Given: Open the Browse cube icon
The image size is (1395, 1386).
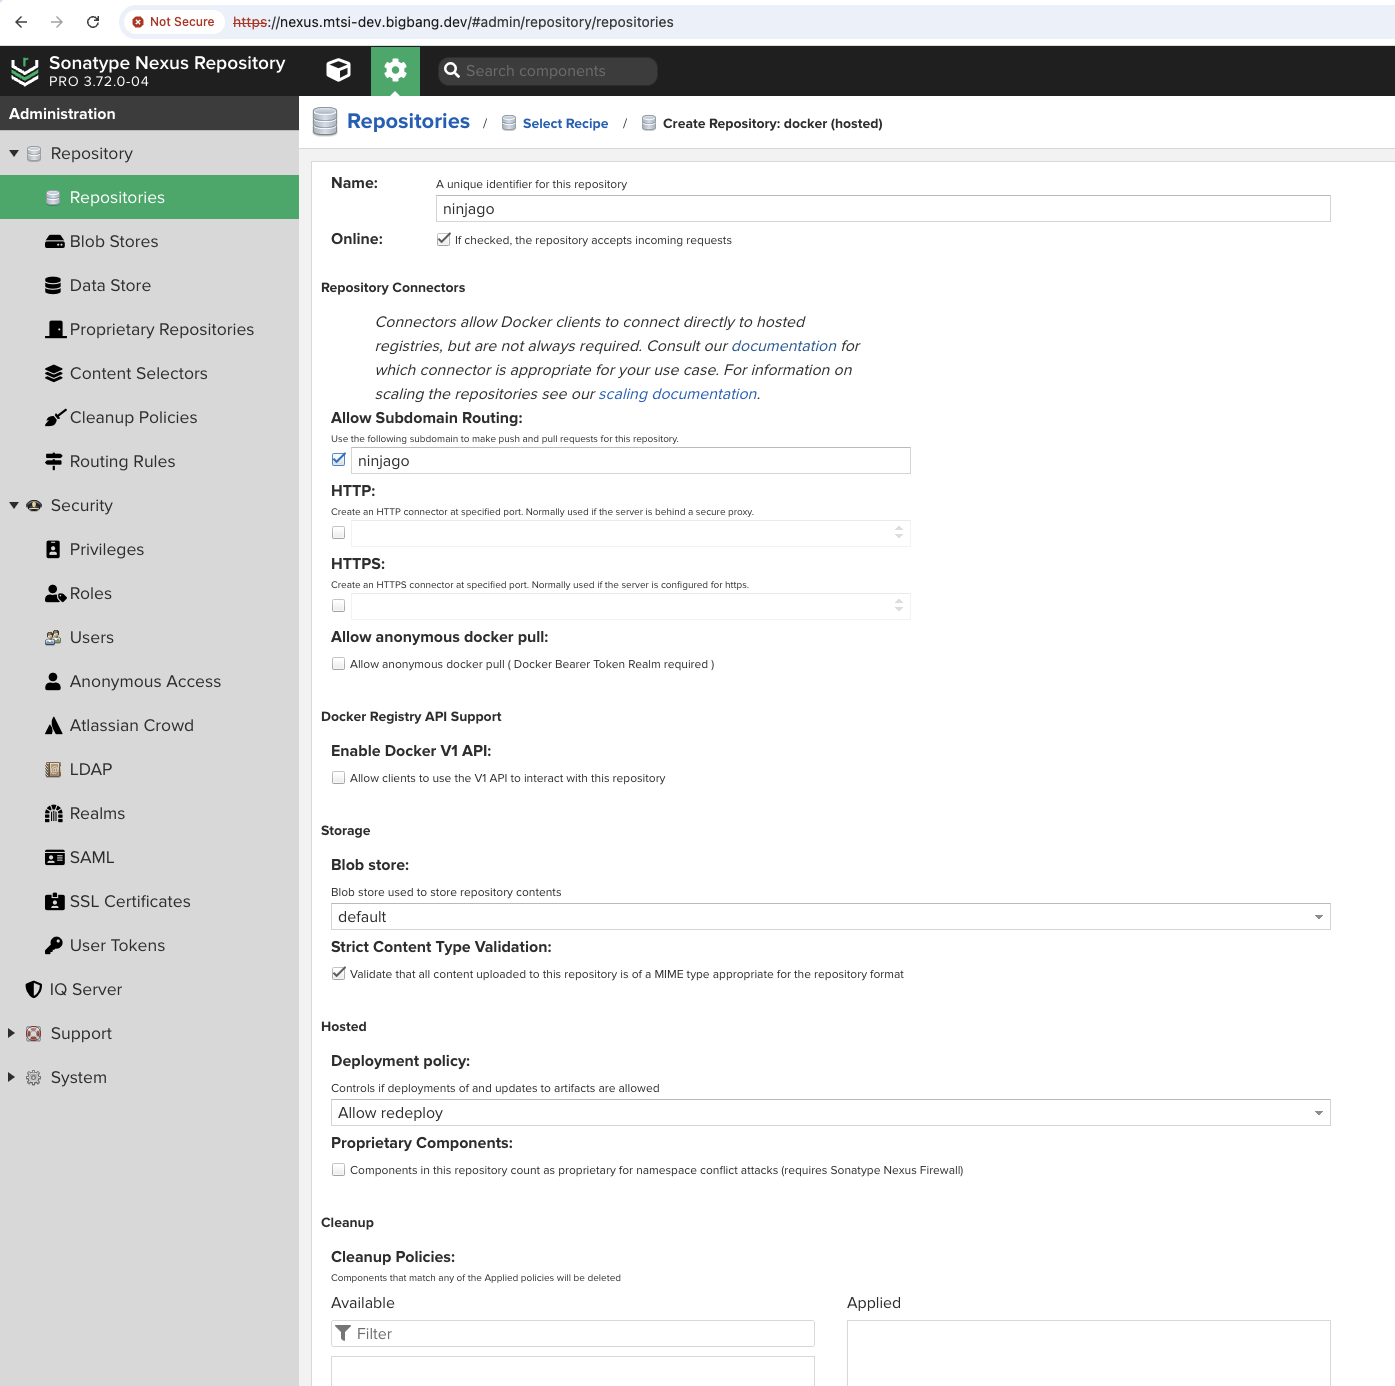Looking at the screenshot, I should pyautogui.click(x=339, y=70).
